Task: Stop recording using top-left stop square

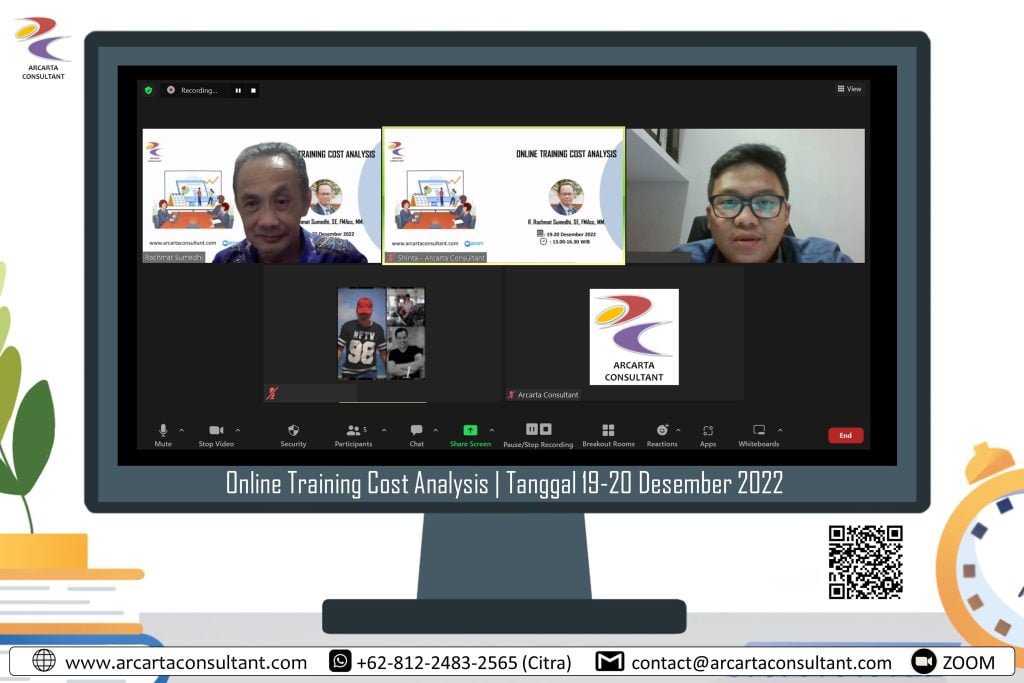Action: pyautogui.click(x=254, y=90)
